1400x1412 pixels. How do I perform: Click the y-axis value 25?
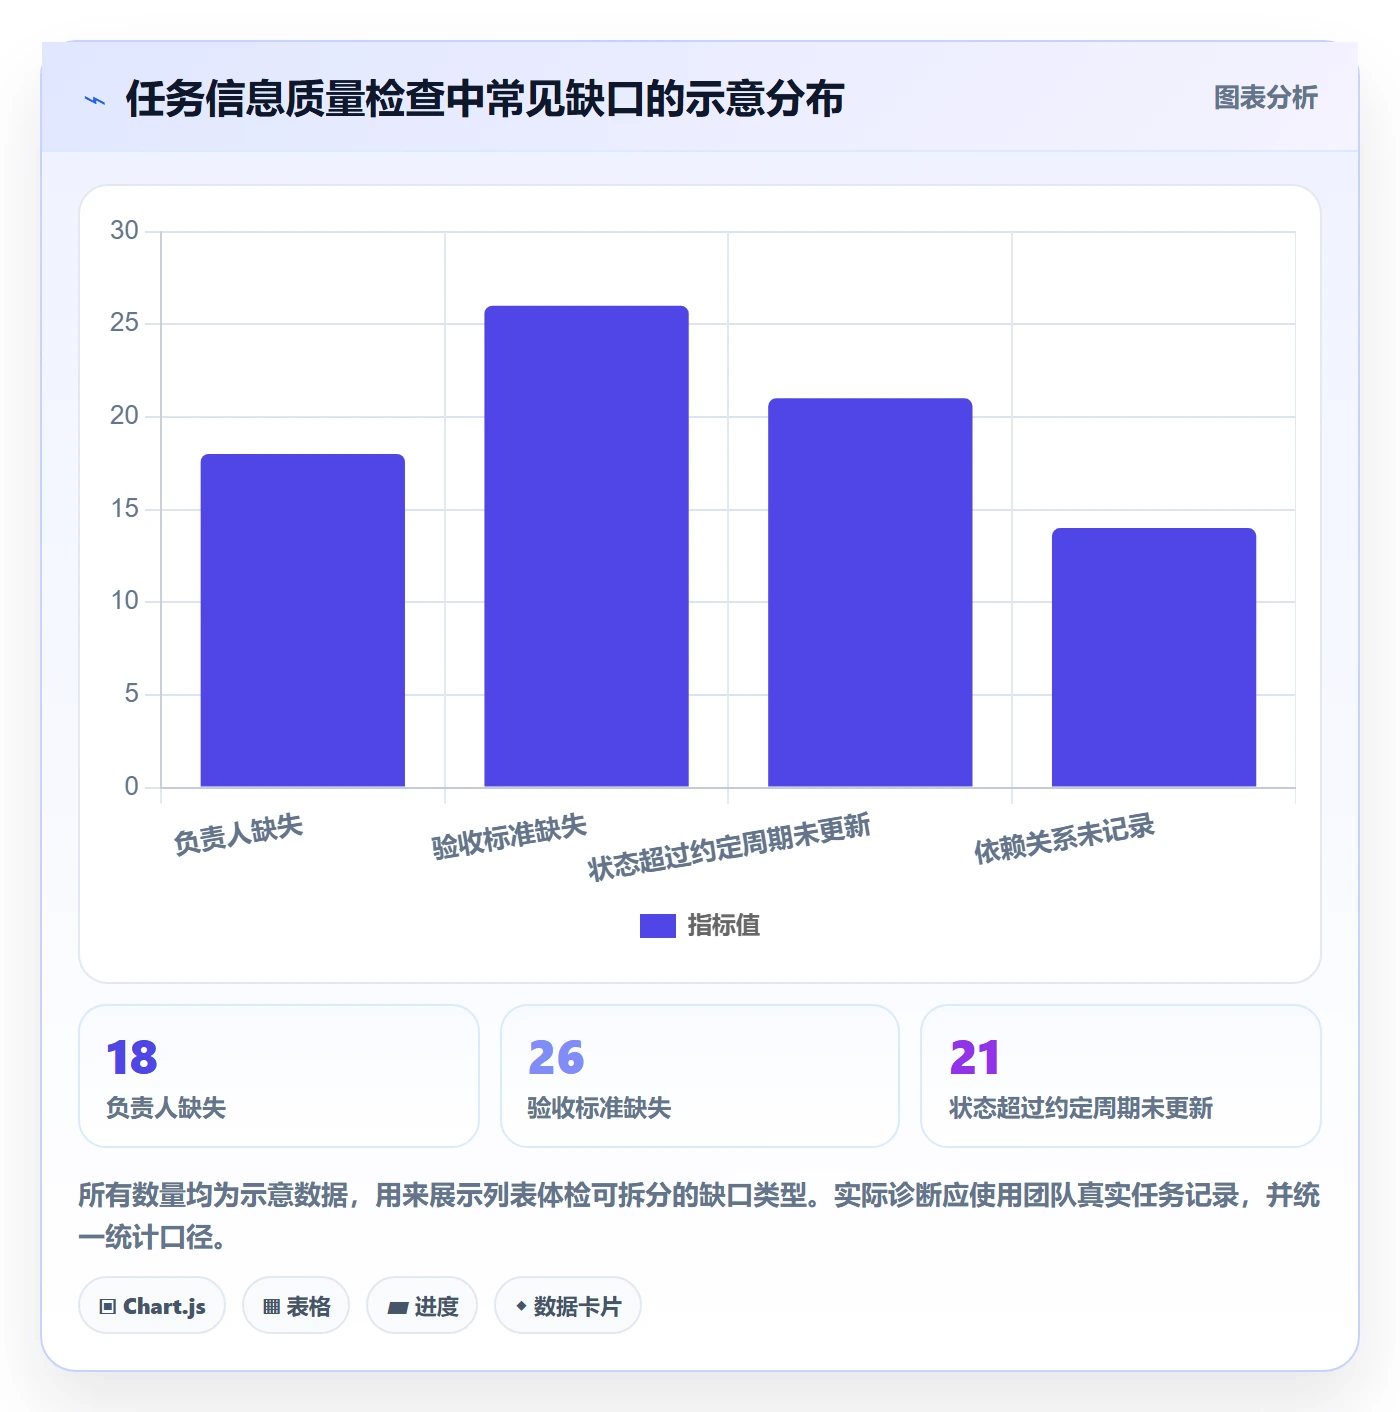click(124, 323)
